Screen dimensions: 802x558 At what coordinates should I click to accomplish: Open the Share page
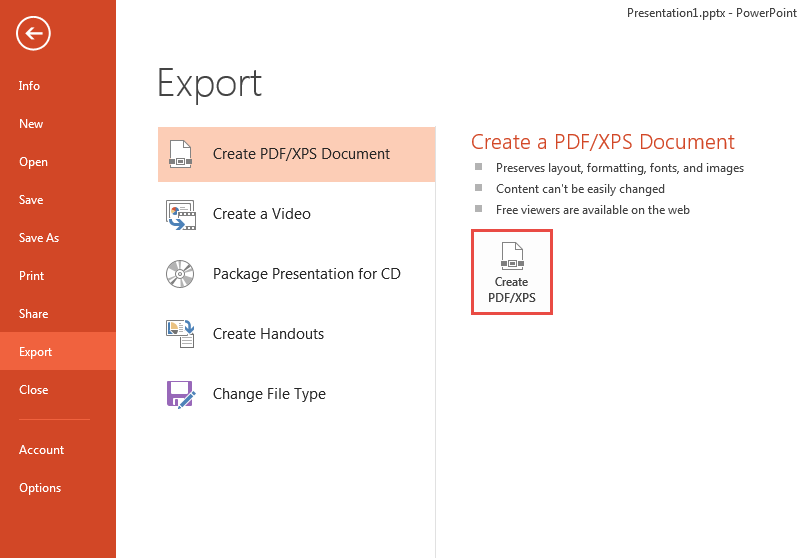33,314
